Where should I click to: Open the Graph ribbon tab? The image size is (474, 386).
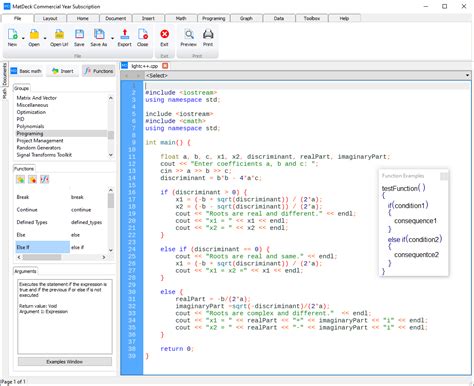(246, 18)
